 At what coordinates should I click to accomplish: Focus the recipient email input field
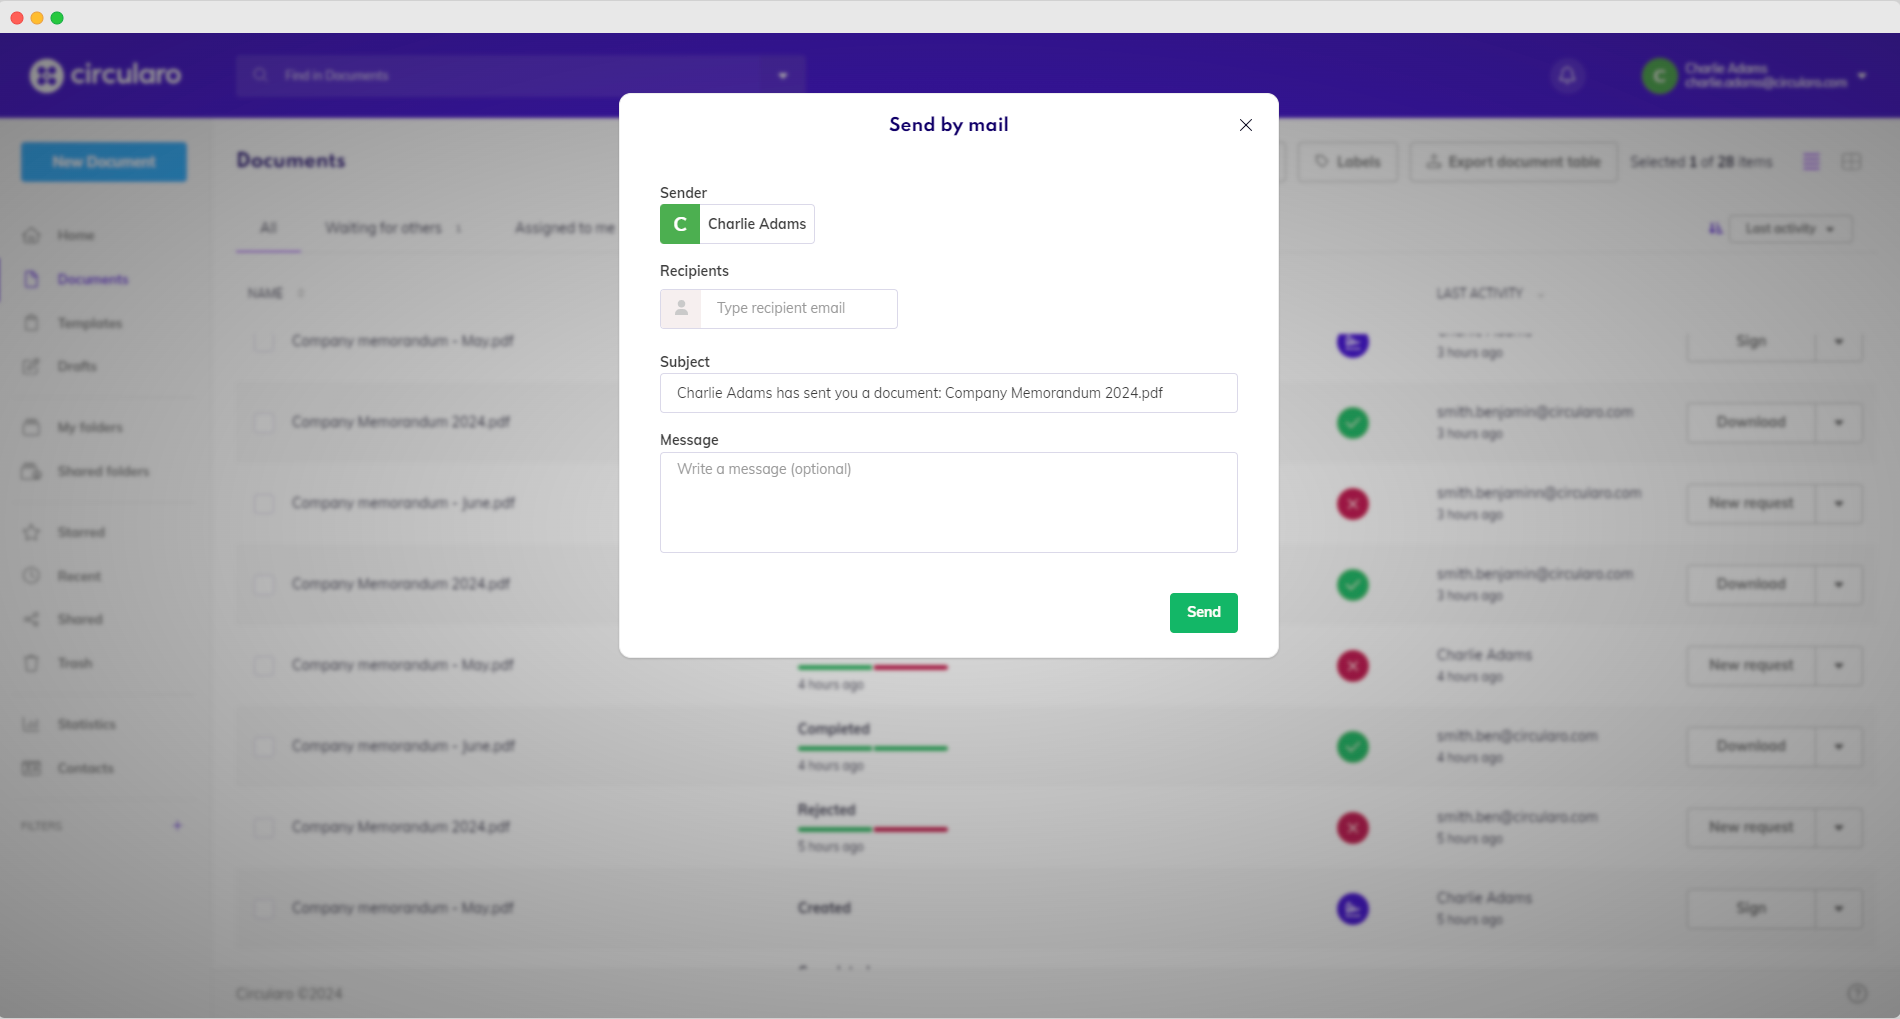(x=797, y=308)
